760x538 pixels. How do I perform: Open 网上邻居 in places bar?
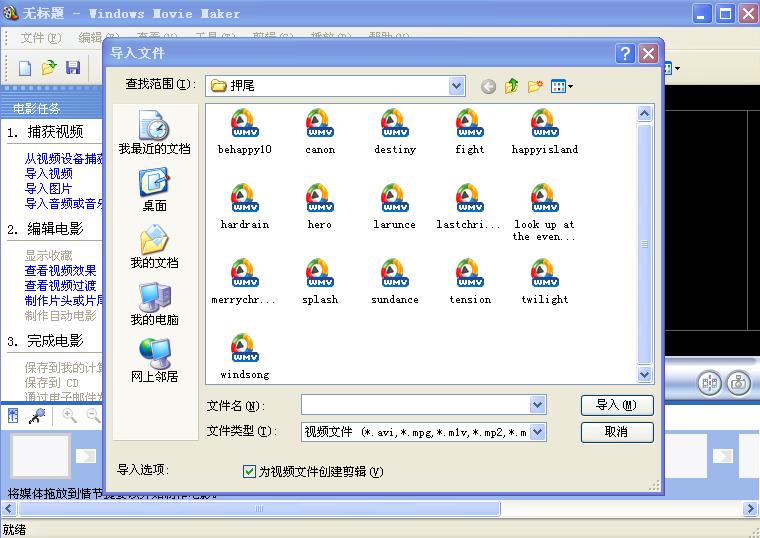click(154, 360)
